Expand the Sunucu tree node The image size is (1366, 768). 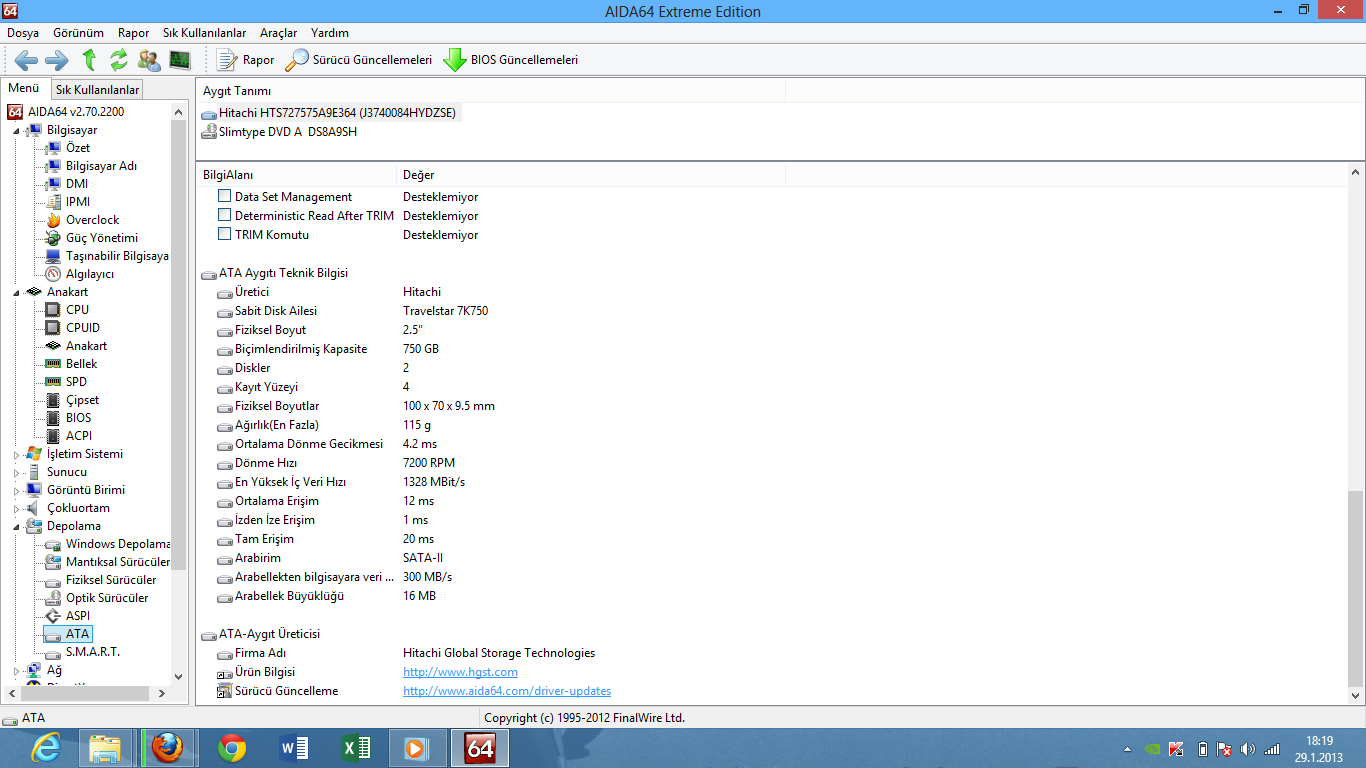click(x=16, y=472)
